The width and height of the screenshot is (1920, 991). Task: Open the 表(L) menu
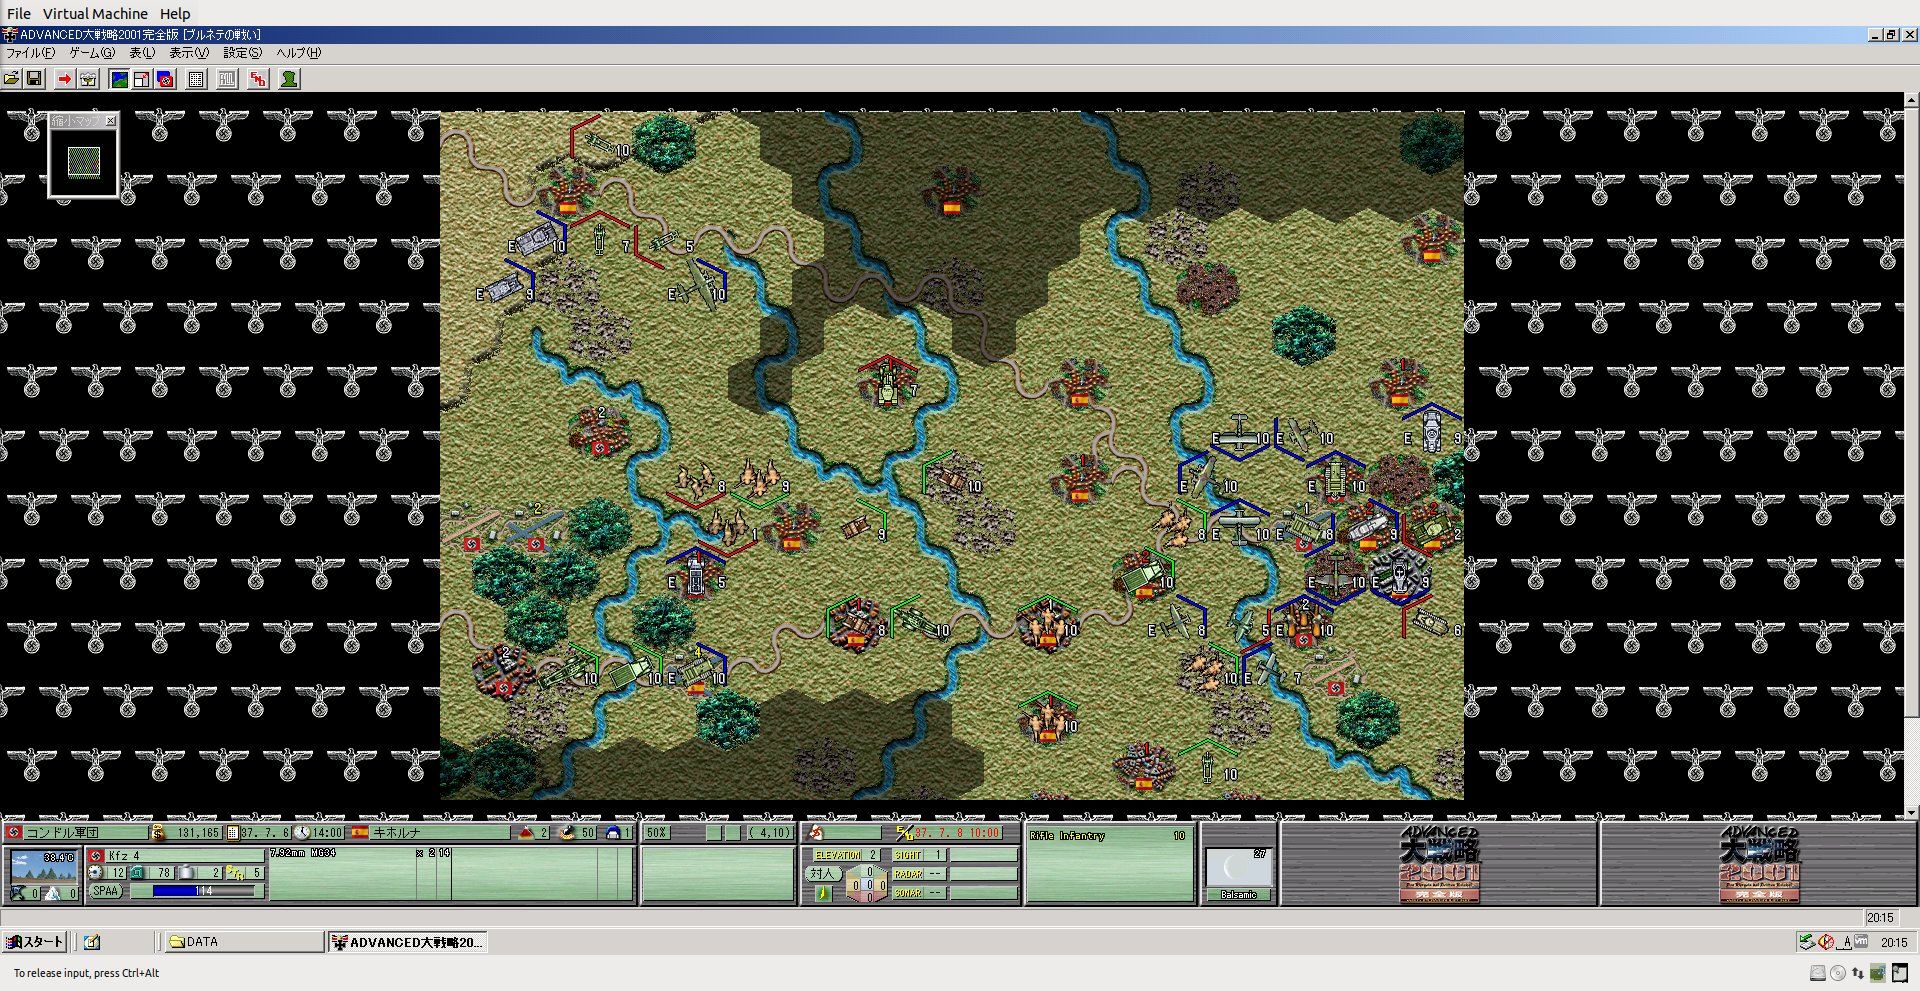142,53
